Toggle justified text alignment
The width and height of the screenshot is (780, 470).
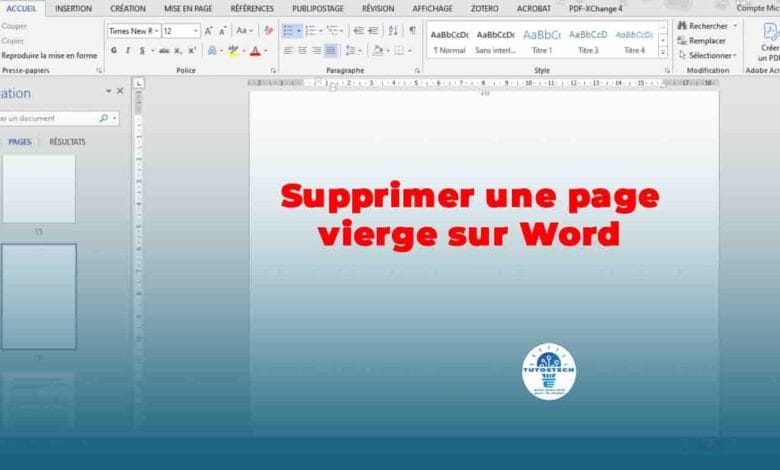click(331, 50)
